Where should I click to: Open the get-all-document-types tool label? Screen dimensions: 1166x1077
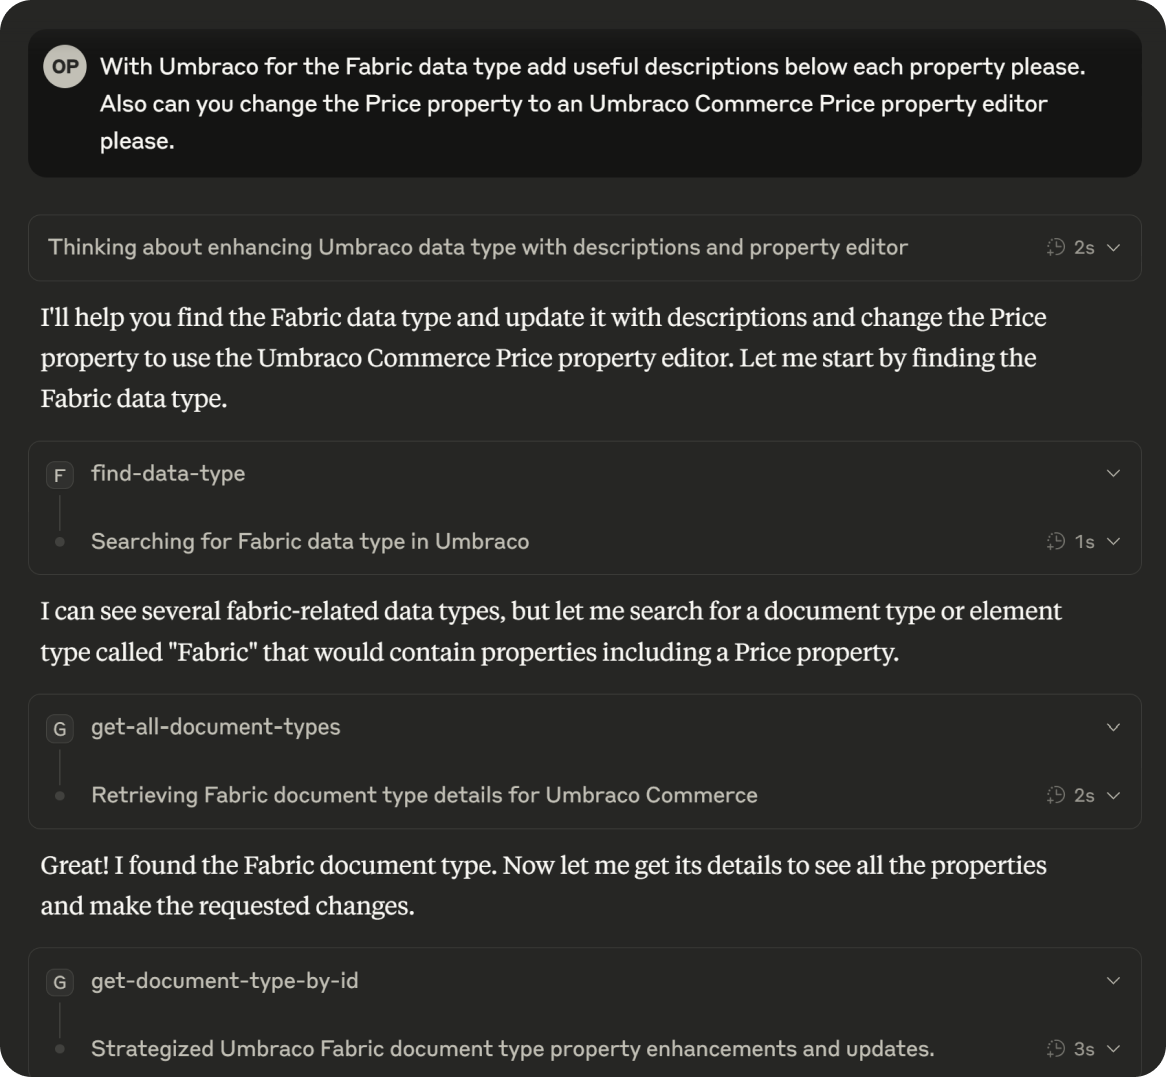[x=215, y=727]
